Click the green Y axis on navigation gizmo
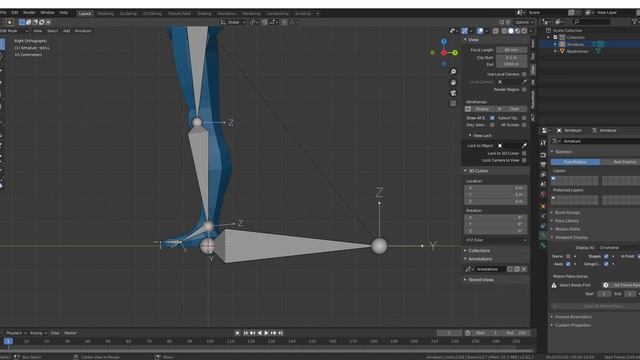 [x=455, y=53]
